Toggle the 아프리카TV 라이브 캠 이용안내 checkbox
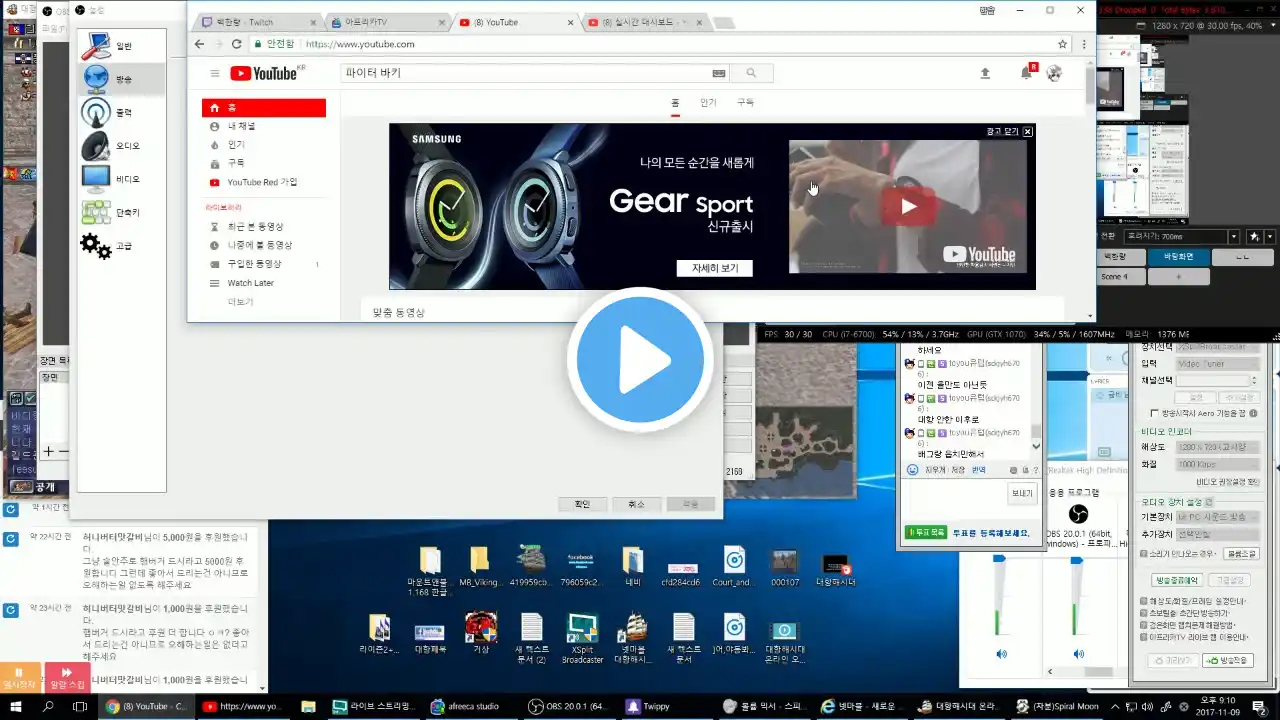Viewport: 1280px width, 720px height. point(1144,637)
